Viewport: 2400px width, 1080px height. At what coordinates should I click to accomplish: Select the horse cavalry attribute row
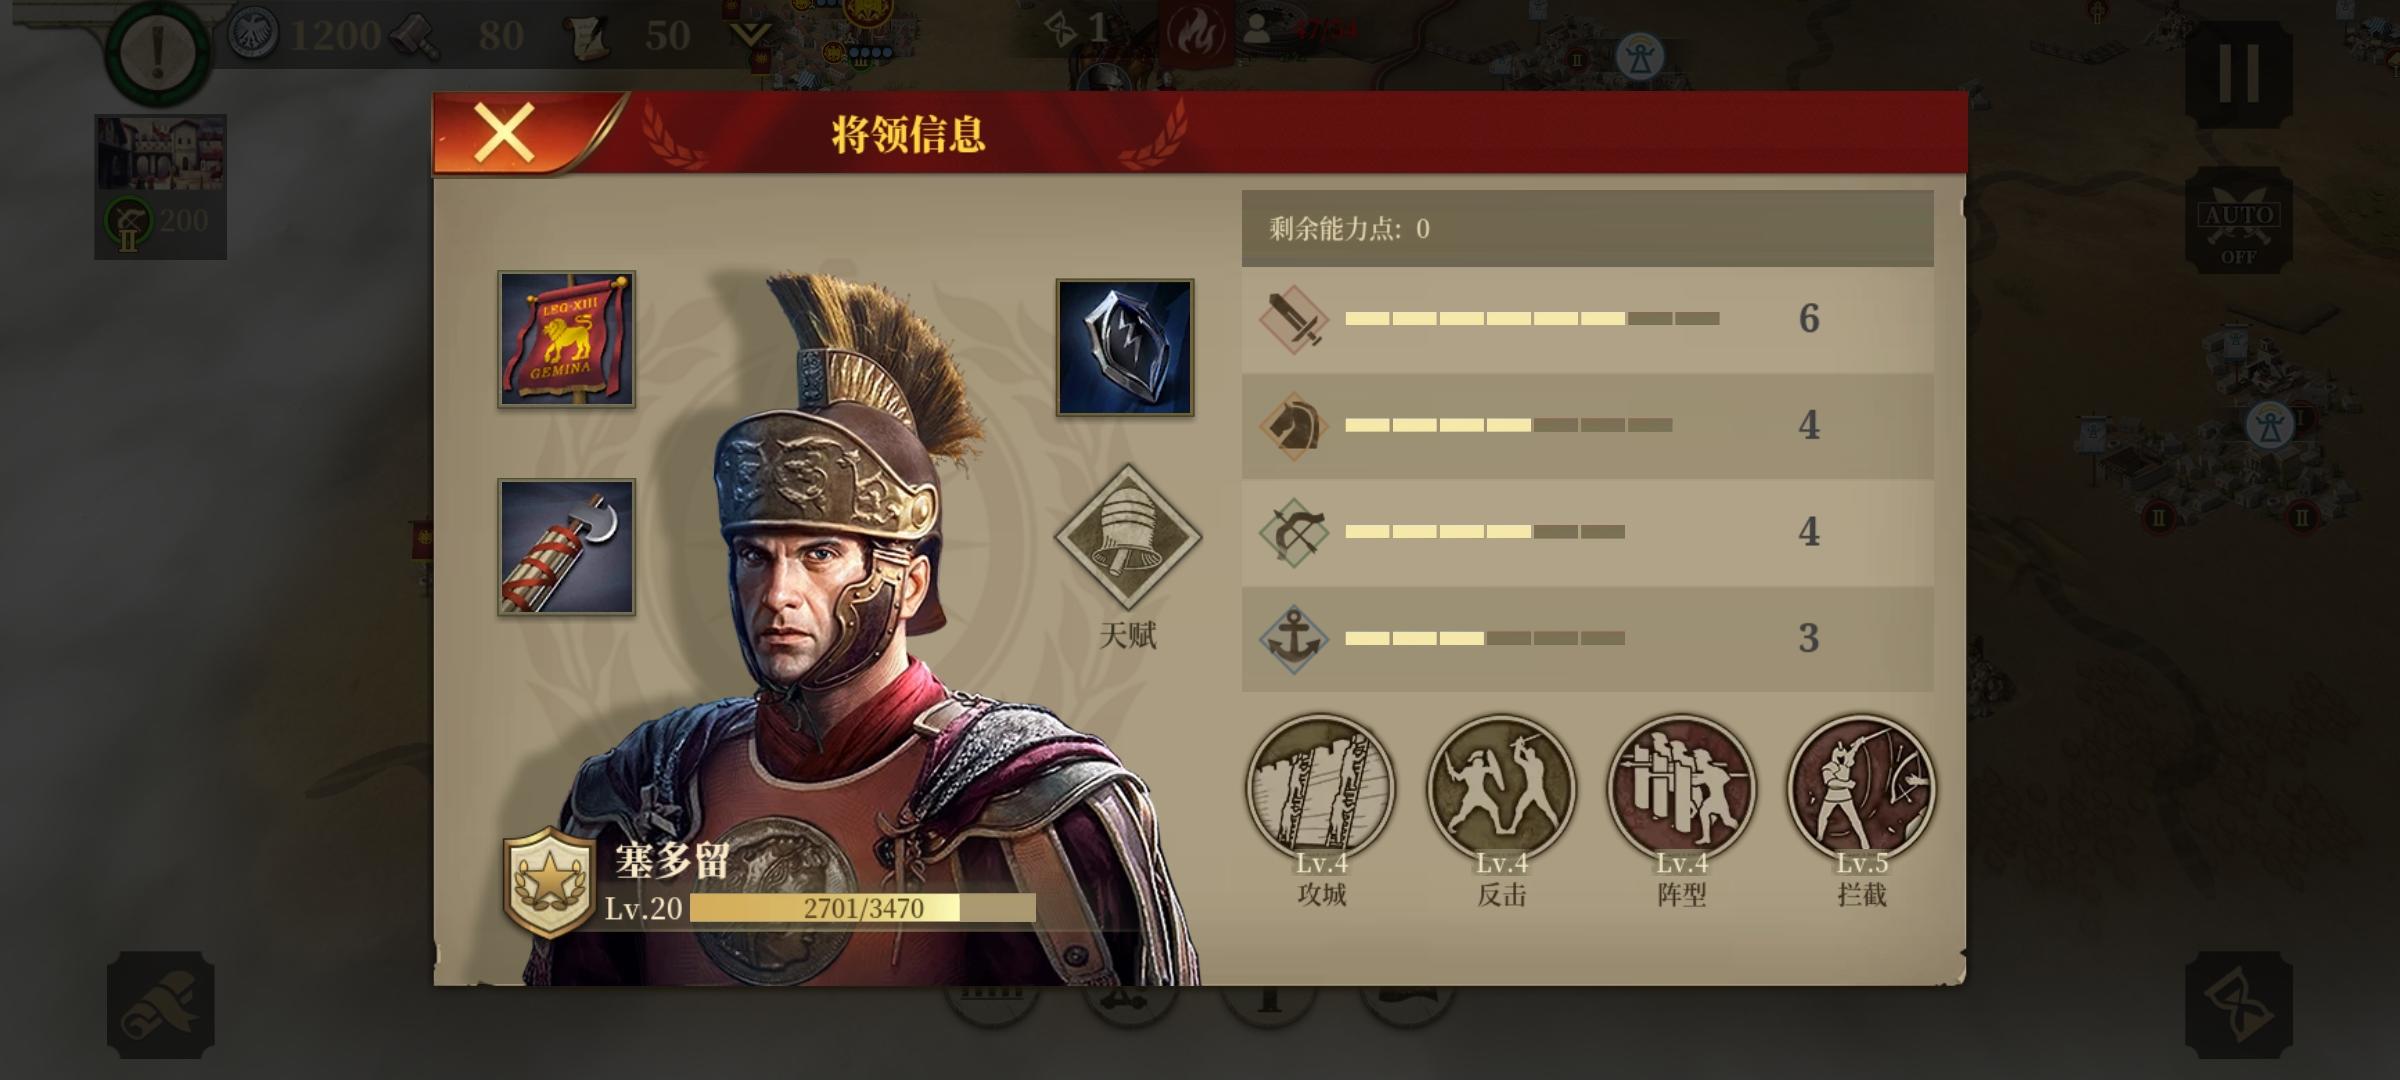(x=1587, y=426)
